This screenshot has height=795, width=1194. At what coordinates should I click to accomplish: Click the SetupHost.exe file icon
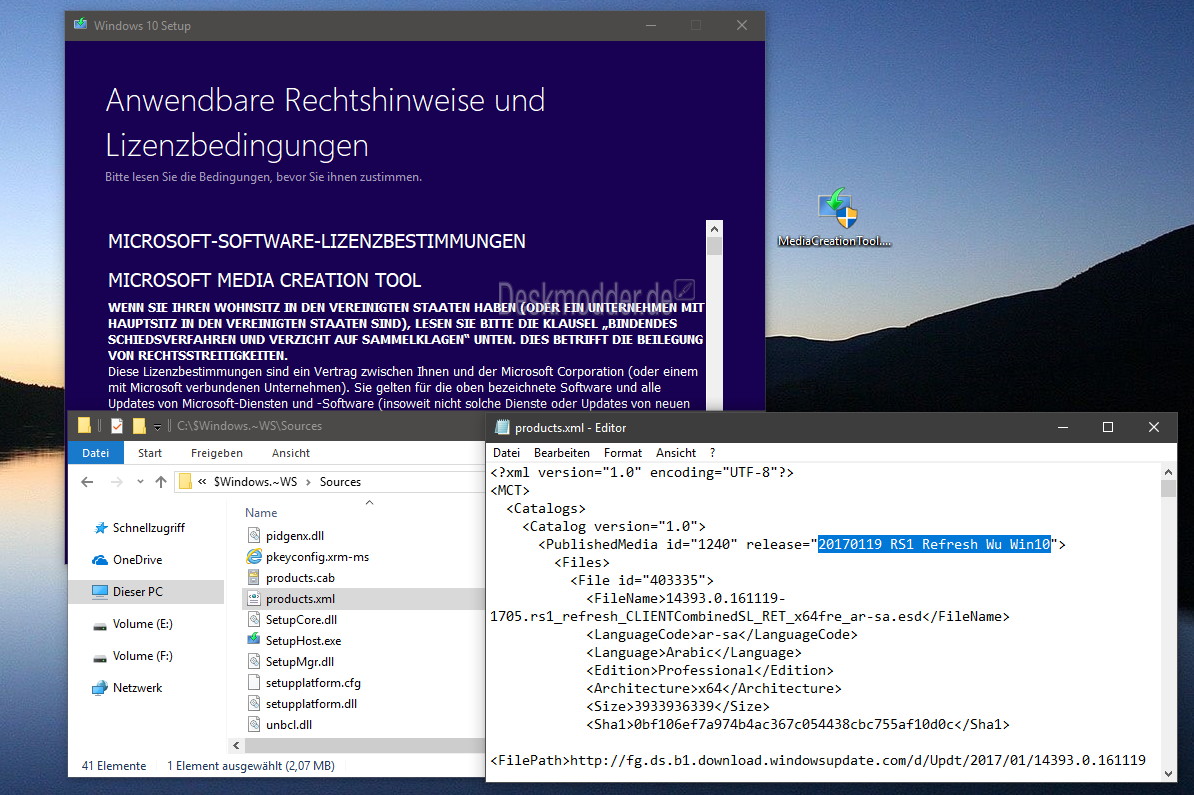tap(254, 640)
